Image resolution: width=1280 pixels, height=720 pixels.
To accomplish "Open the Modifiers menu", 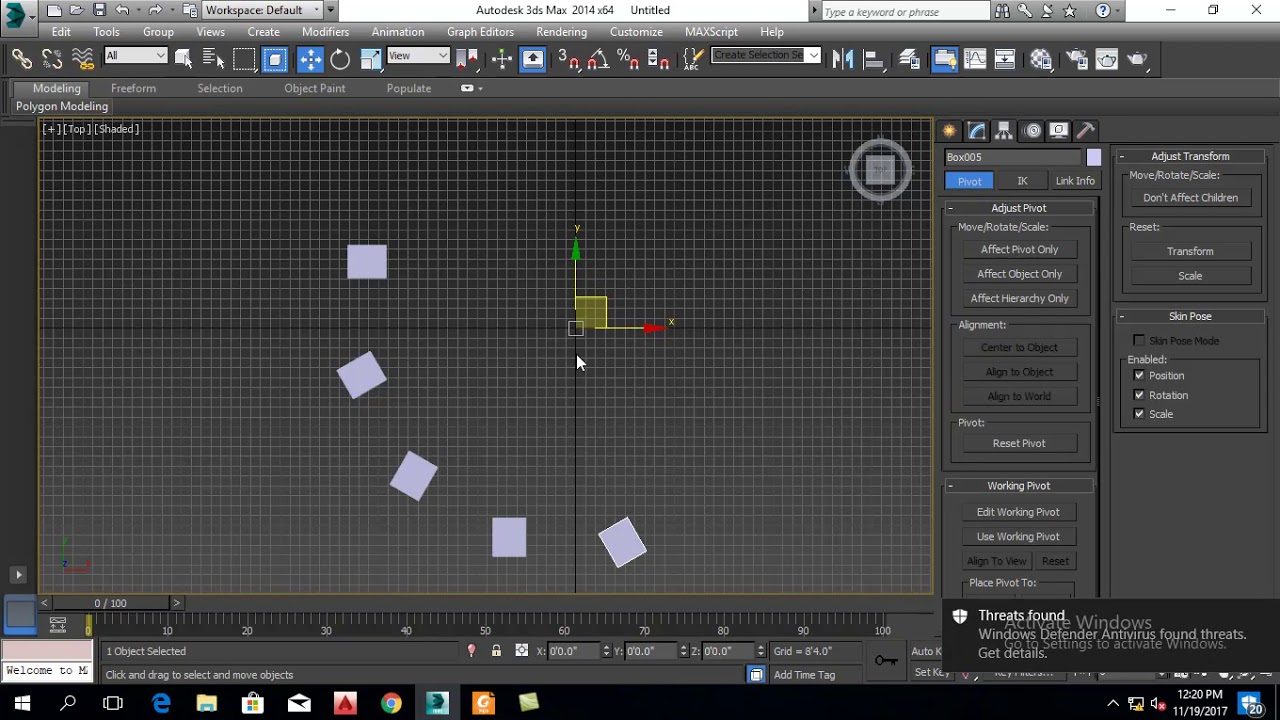I will click(325, 32).
